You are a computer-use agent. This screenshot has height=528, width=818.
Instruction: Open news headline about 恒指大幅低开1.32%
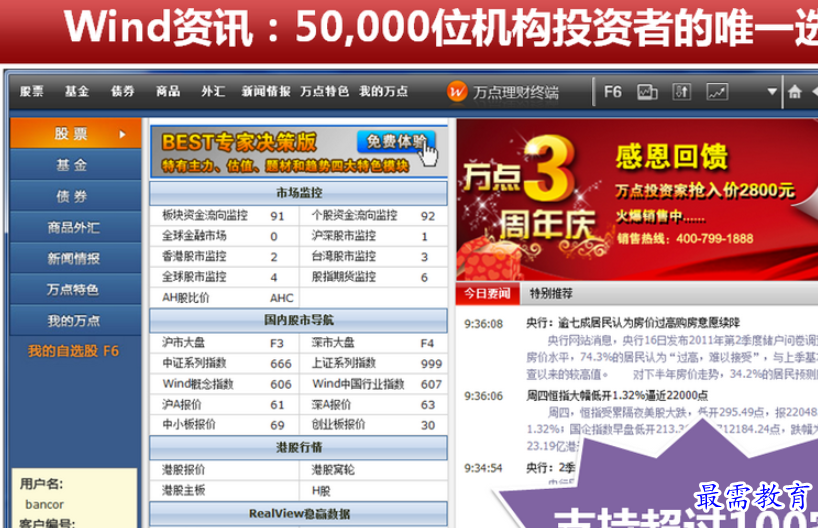(612, 395)
